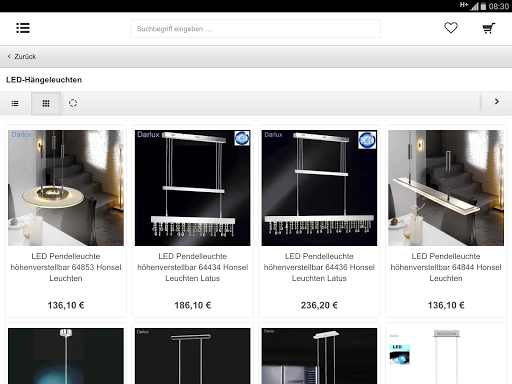512x384 pixels.
Task: Open the wishlist heart icon
Action: click(x=451, y=28)
